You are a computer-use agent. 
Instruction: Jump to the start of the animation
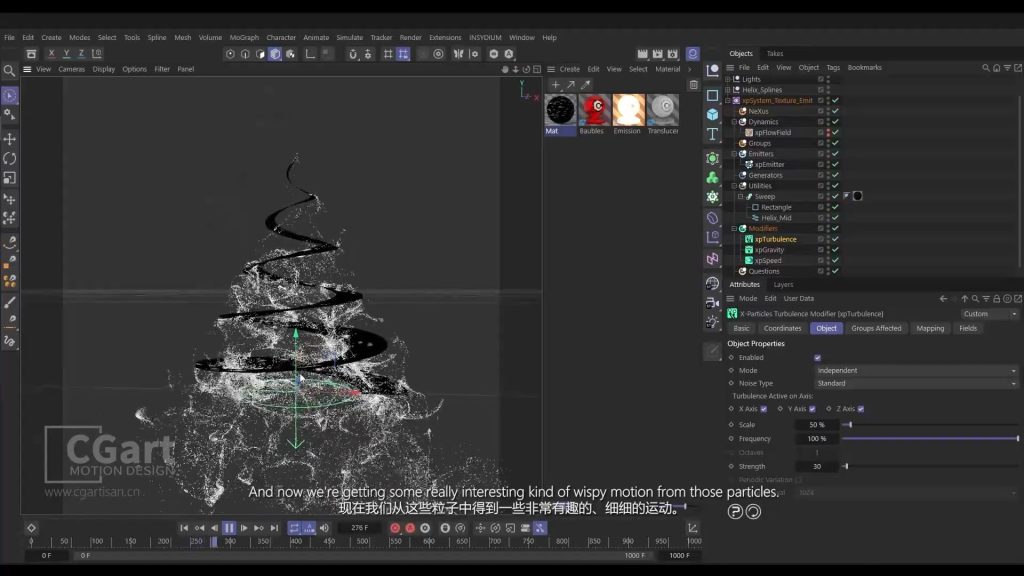pos(184,528)
